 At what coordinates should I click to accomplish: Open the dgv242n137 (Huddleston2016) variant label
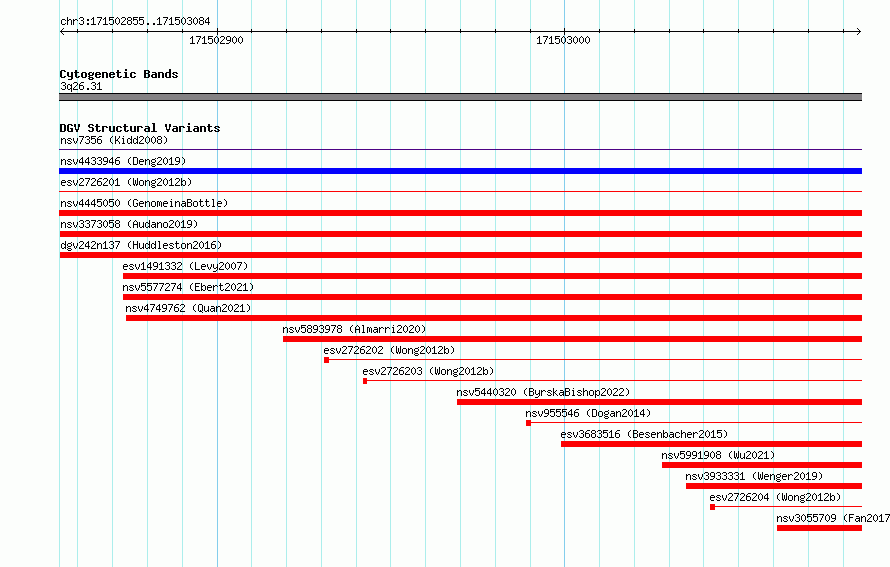(141, 245)
